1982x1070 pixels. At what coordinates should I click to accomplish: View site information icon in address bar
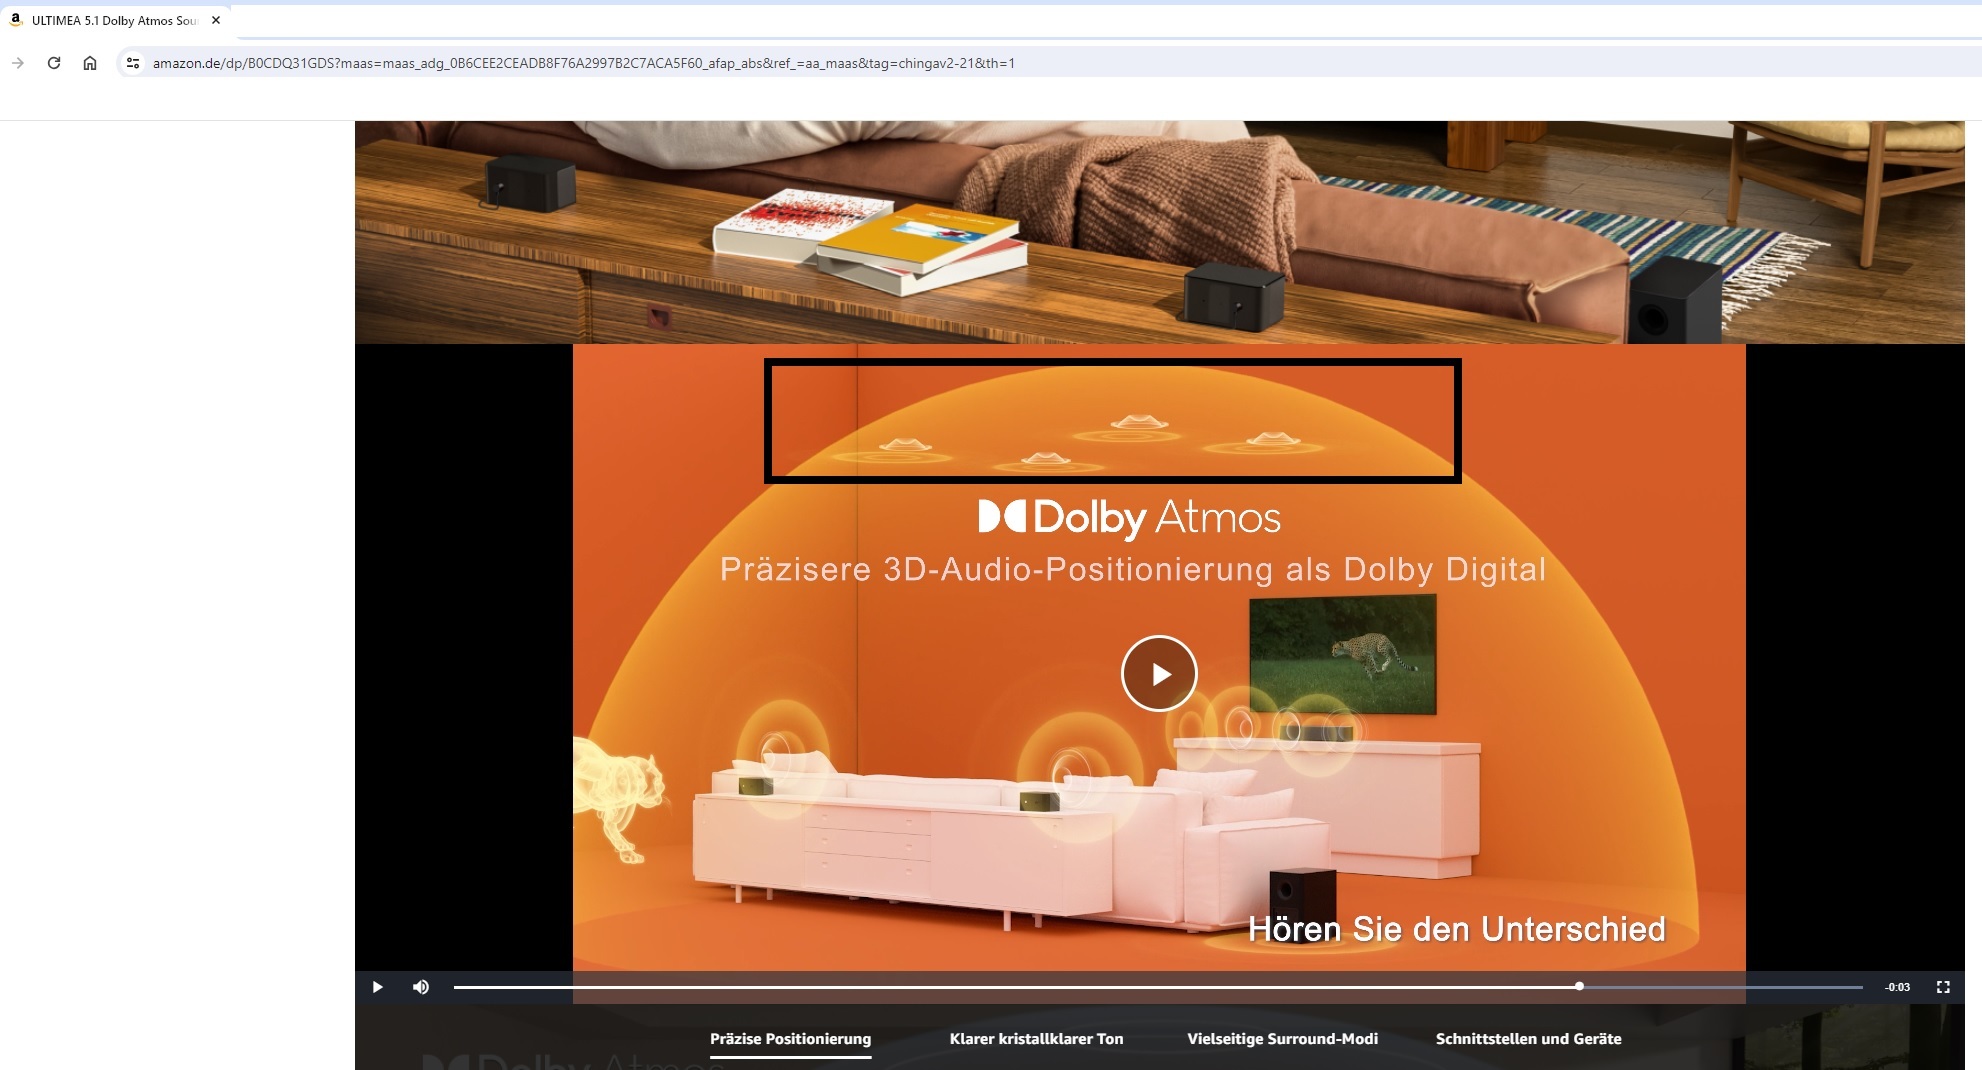pos(132,63)
